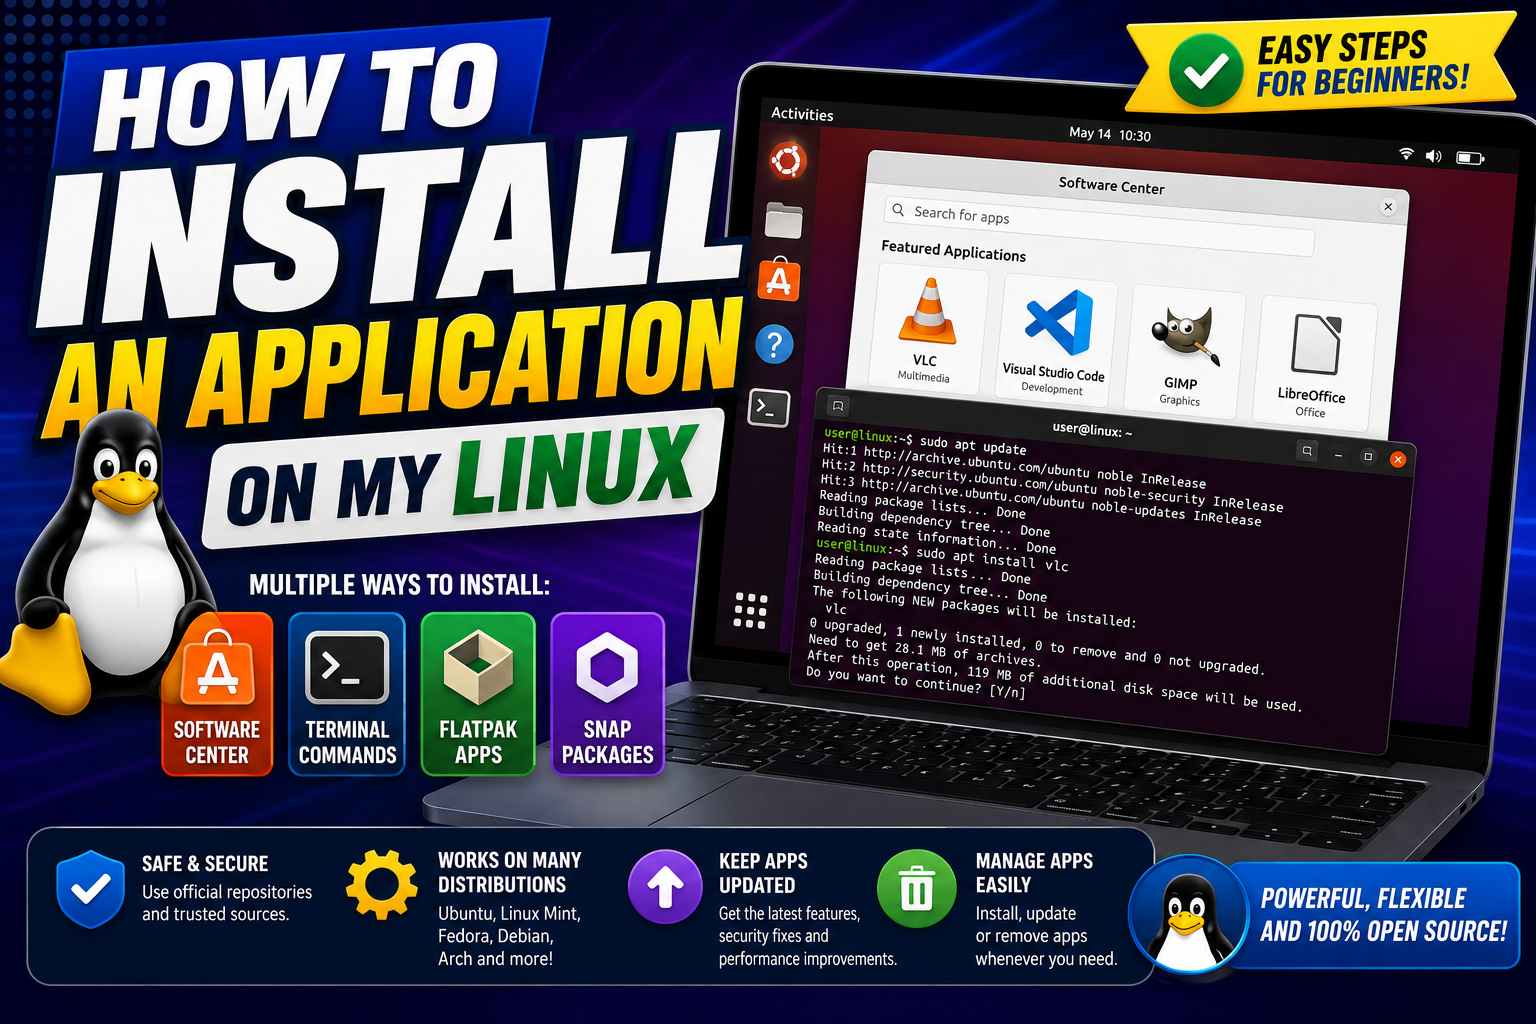
Task: Open the May 14 10:30 clock menu
Action: coord(1110,134)
